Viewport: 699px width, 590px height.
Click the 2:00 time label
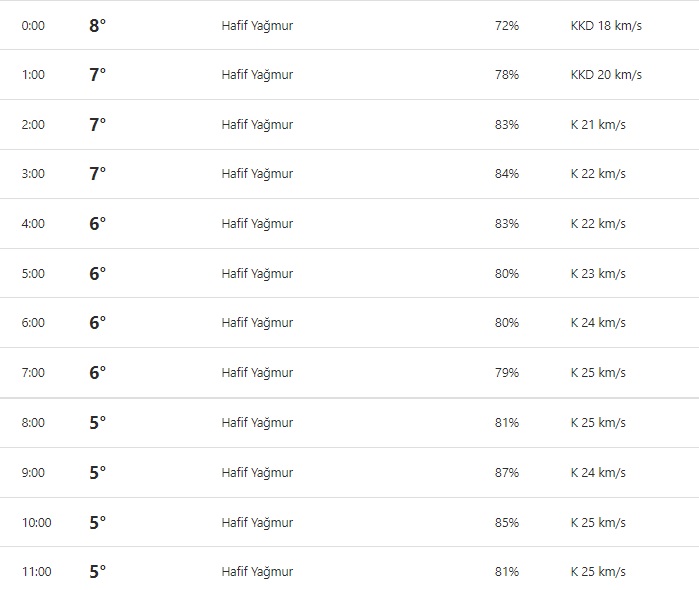coord(33,125)
